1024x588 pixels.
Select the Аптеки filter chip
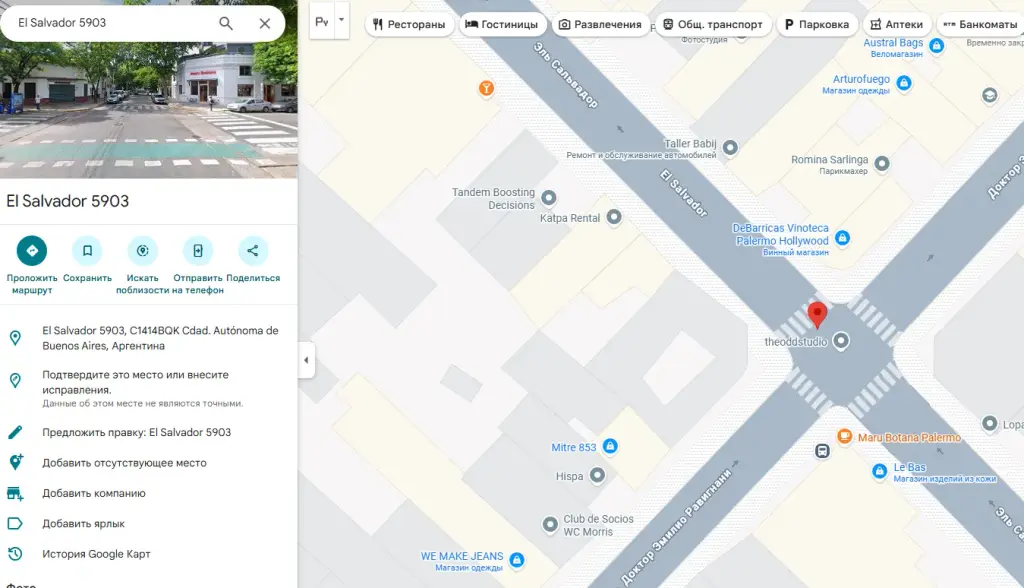897,25
